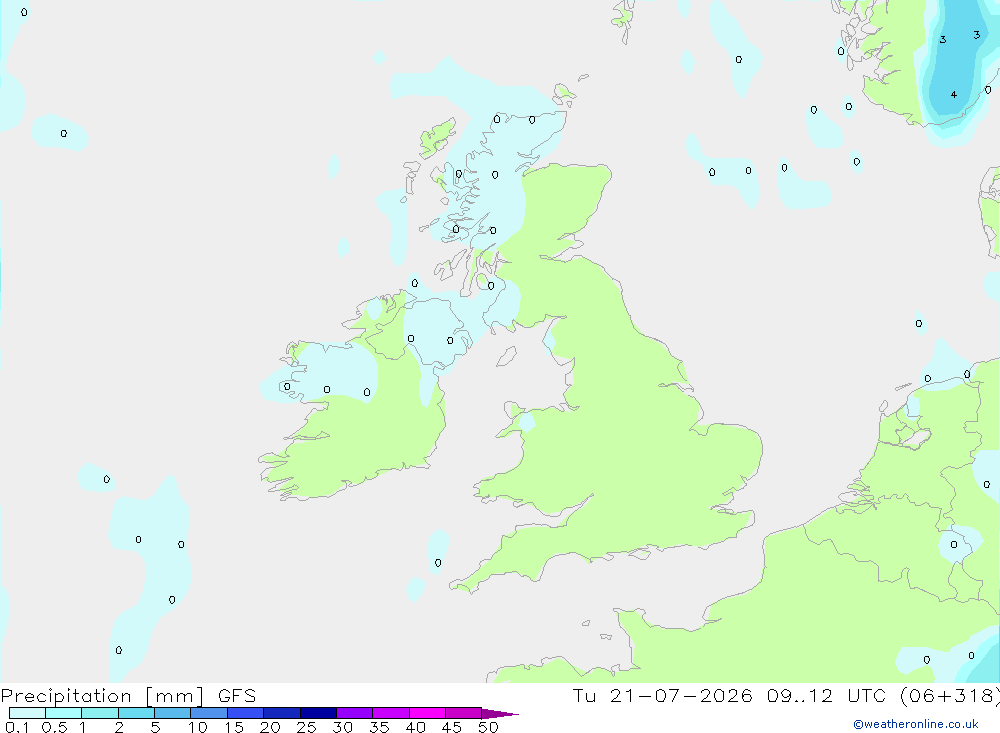Click the legend scale label "15"
Screen dimensions: 1000x733
click(234, 727)
